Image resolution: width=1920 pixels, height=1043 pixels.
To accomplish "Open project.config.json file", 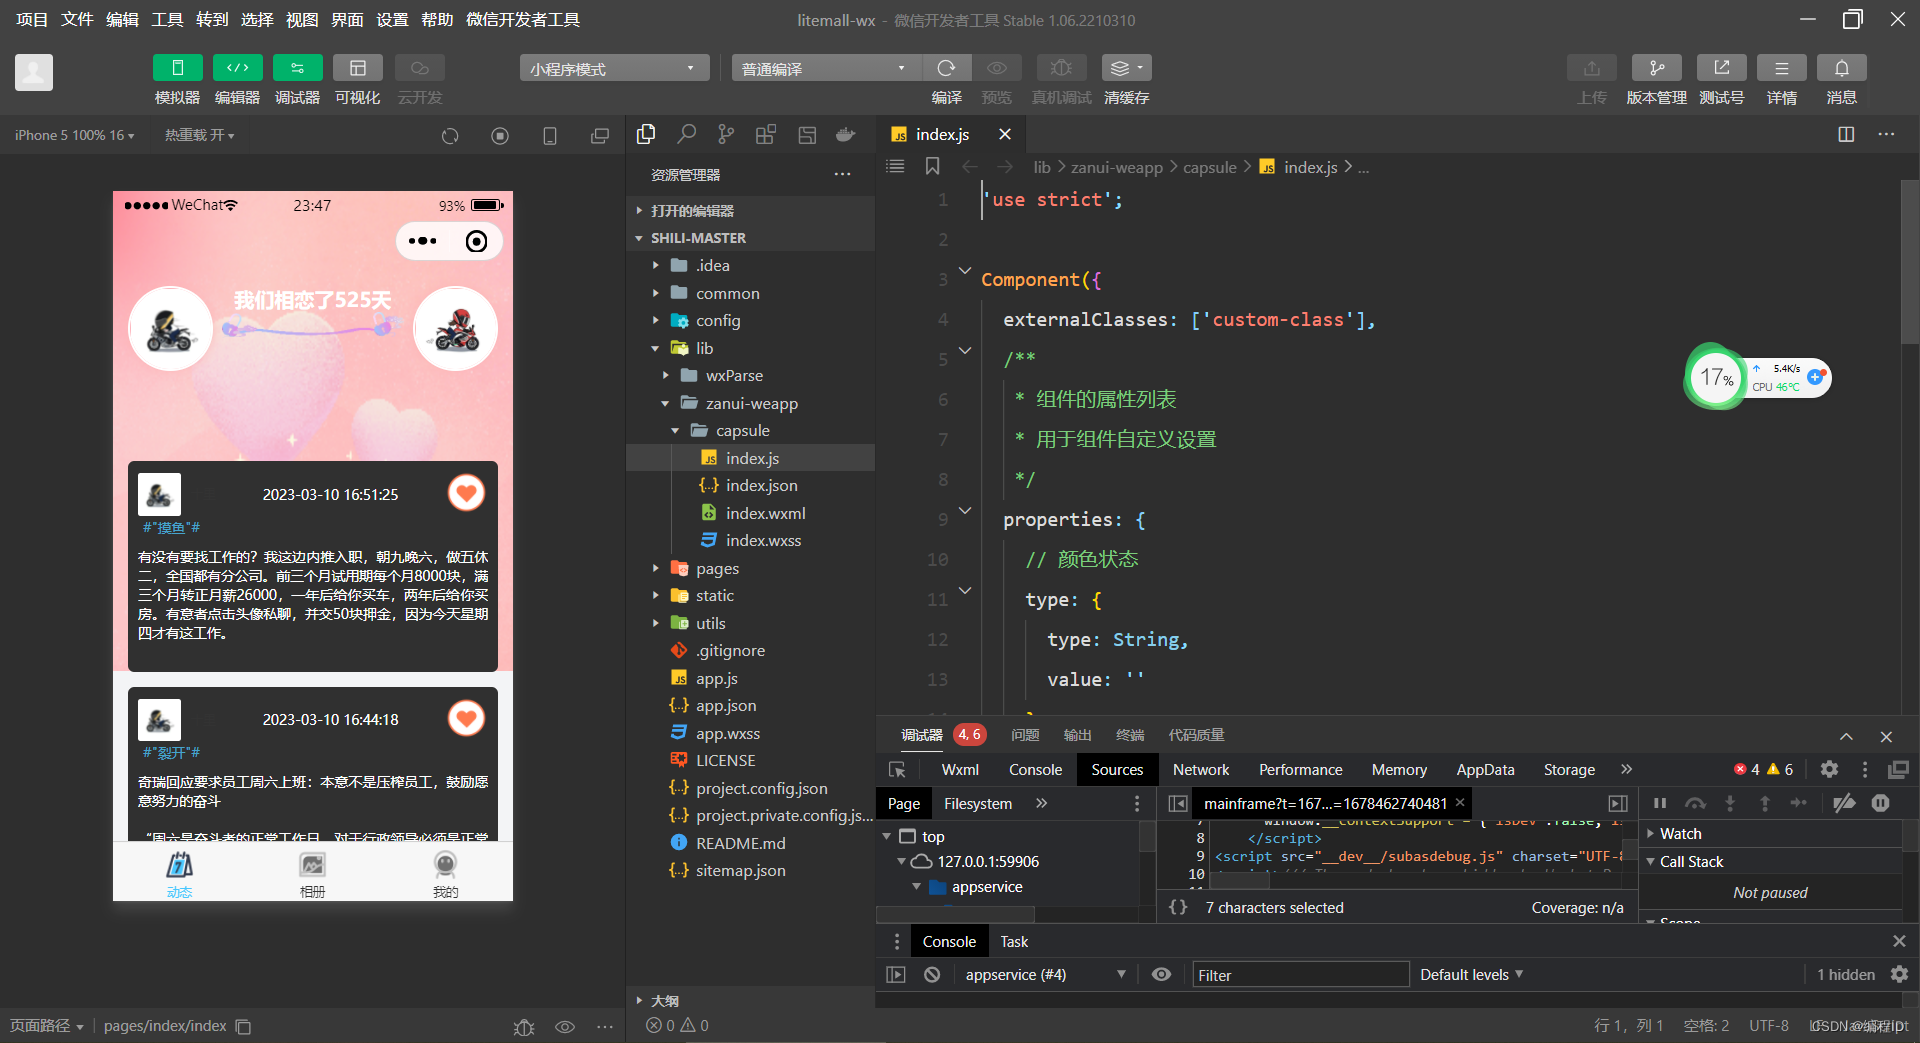I will 761,788.
